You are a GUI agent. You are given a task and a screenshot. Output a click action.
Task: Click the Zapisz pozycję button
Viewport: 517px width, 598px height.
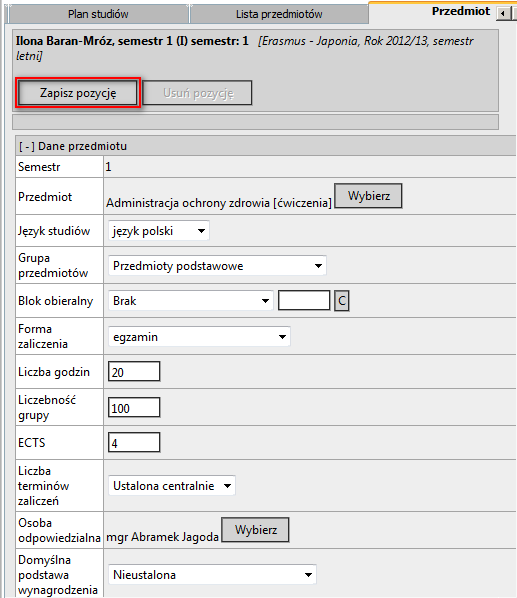coord(78,93)
